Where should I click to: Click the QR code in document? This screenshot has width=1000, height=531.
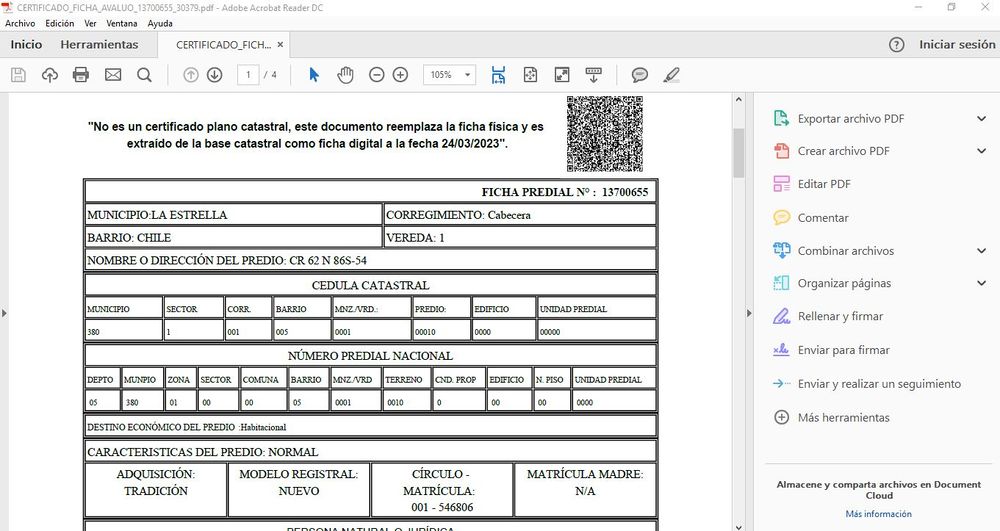pyautogui.click(x=605, y=134)
